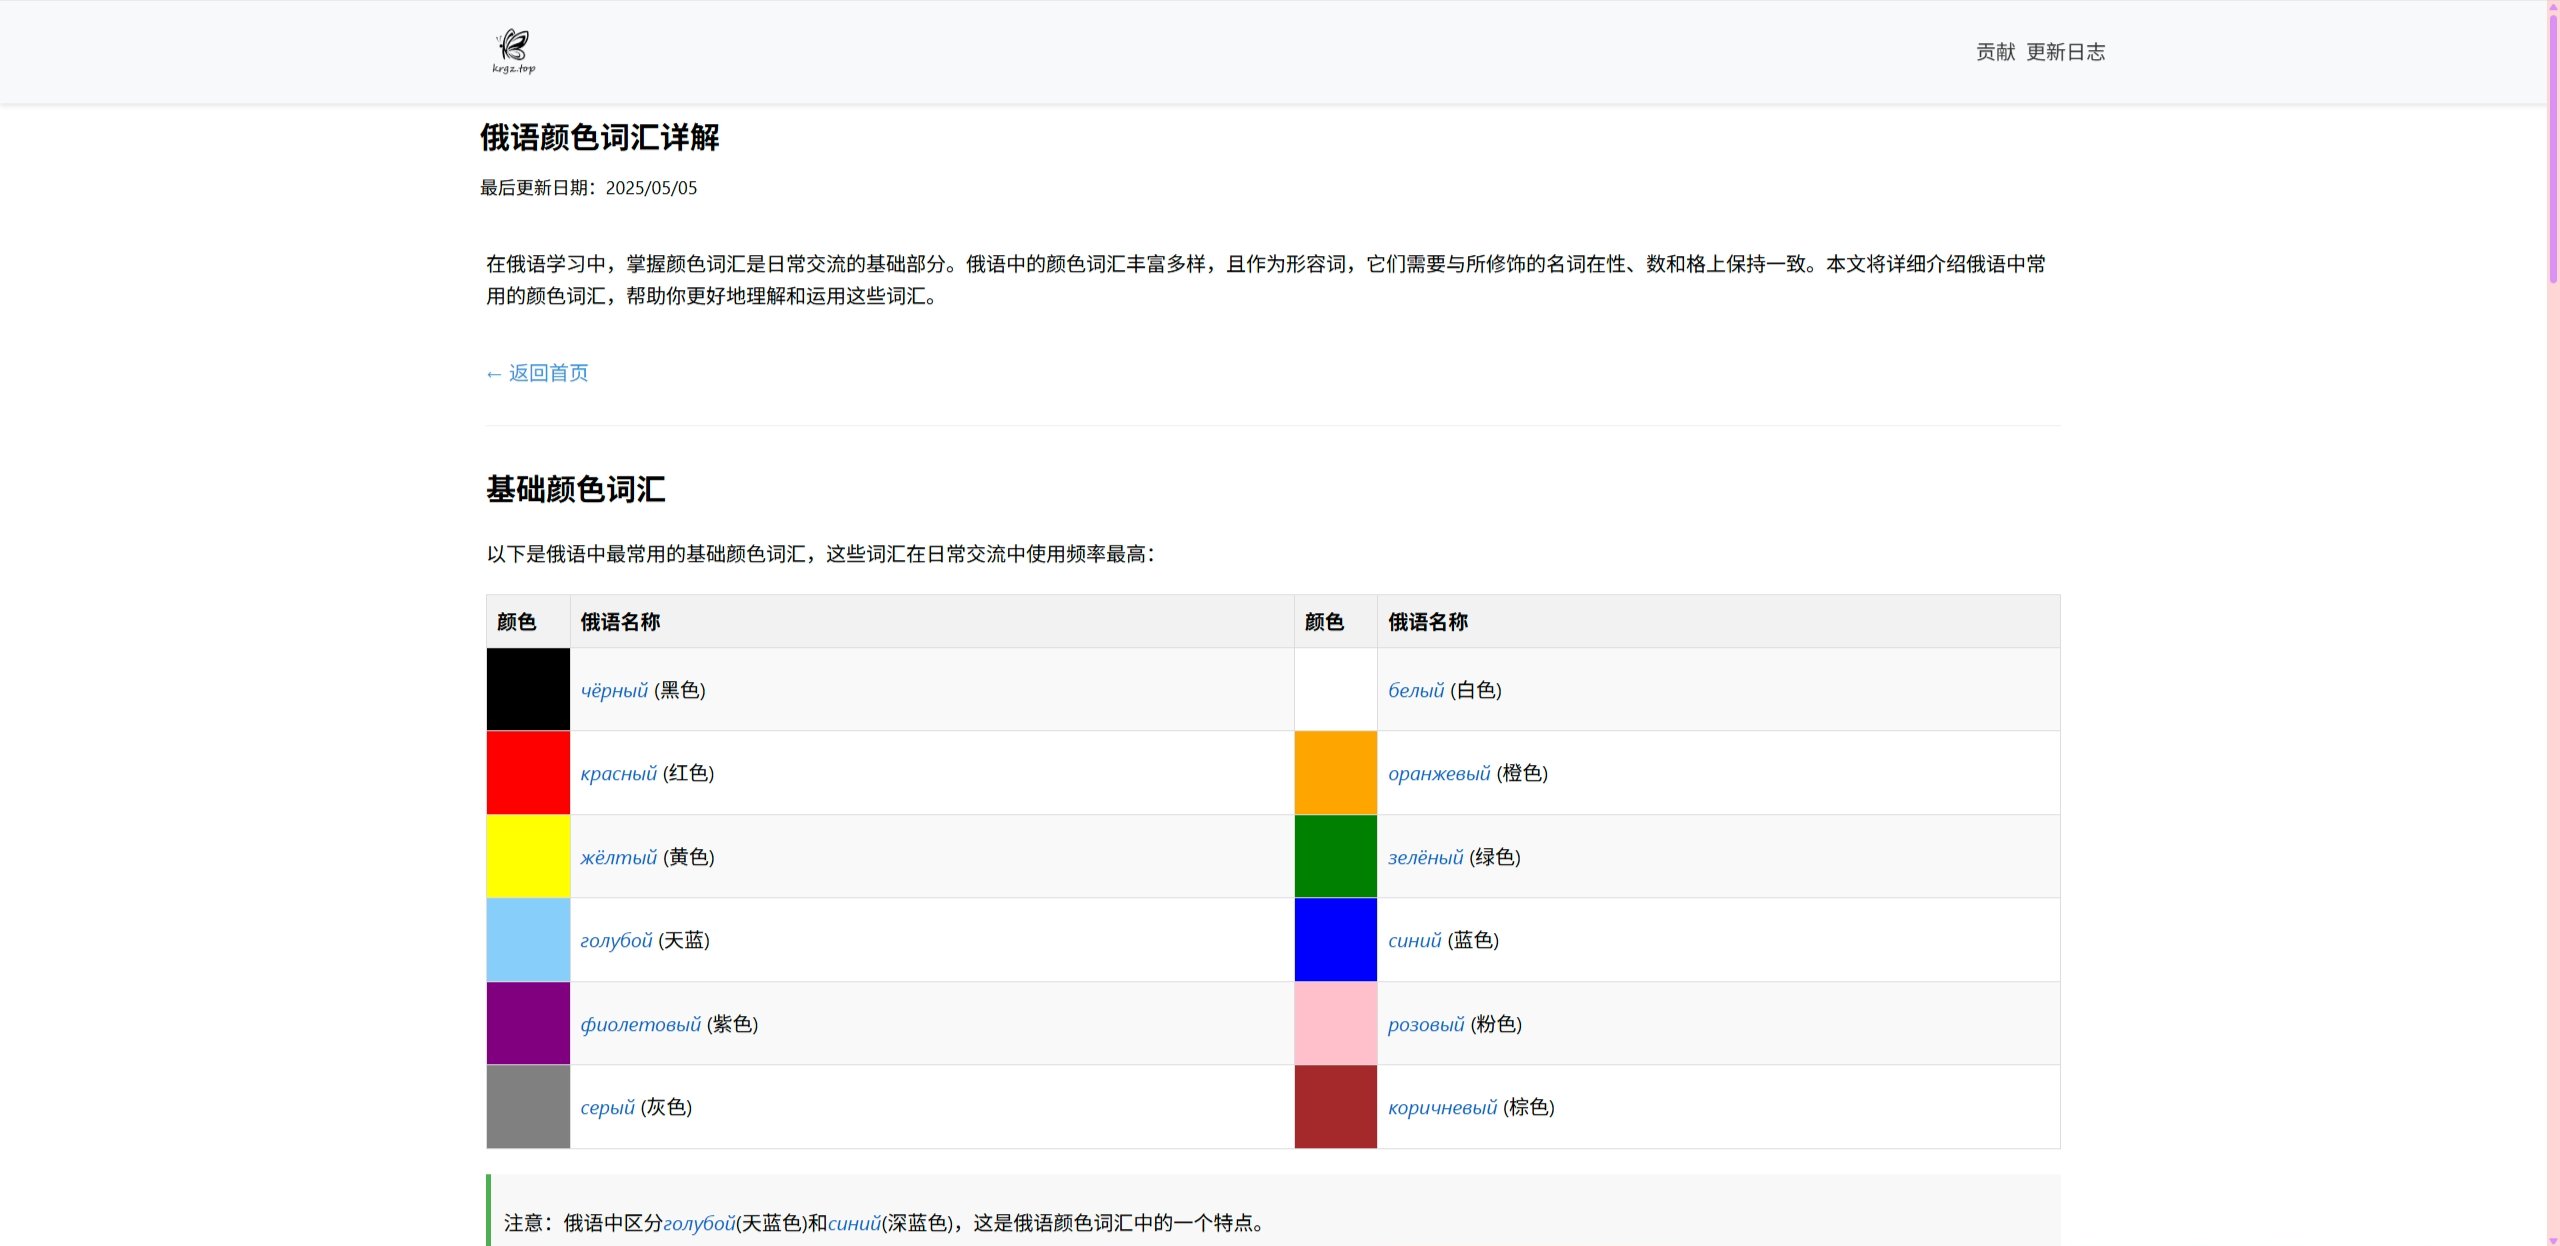Click the голубой link in the note text
The height and width of the screenshot is (1246, 2560).
tap(700, 1221)
